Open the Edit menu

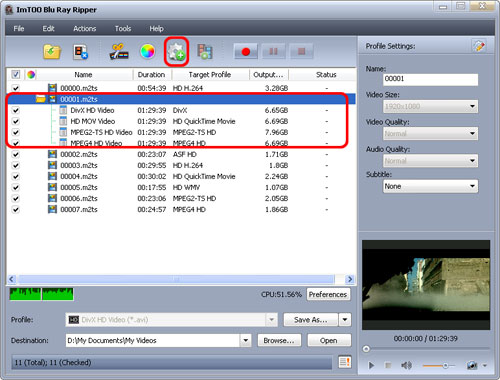48,29
